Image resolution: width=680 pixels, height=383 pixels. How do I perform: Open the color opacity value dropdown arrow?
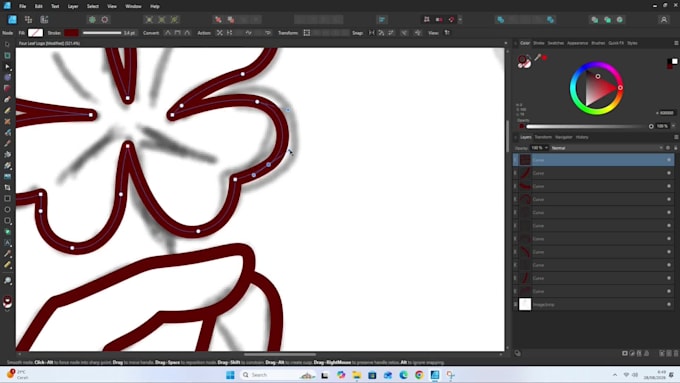pos(673,126)
